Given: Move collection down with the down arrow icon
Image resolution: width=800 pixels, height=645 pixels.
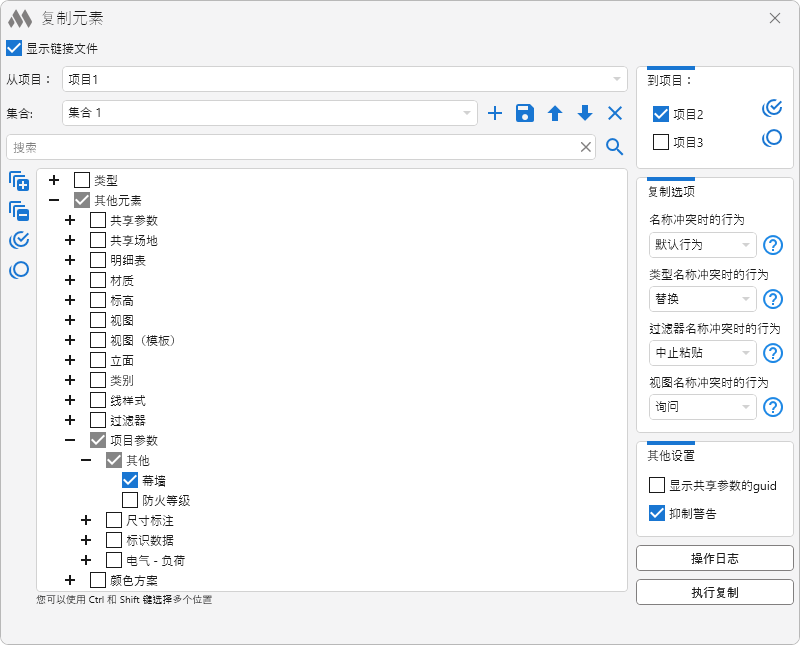Looking at the screenshot, I should point(585,114).
